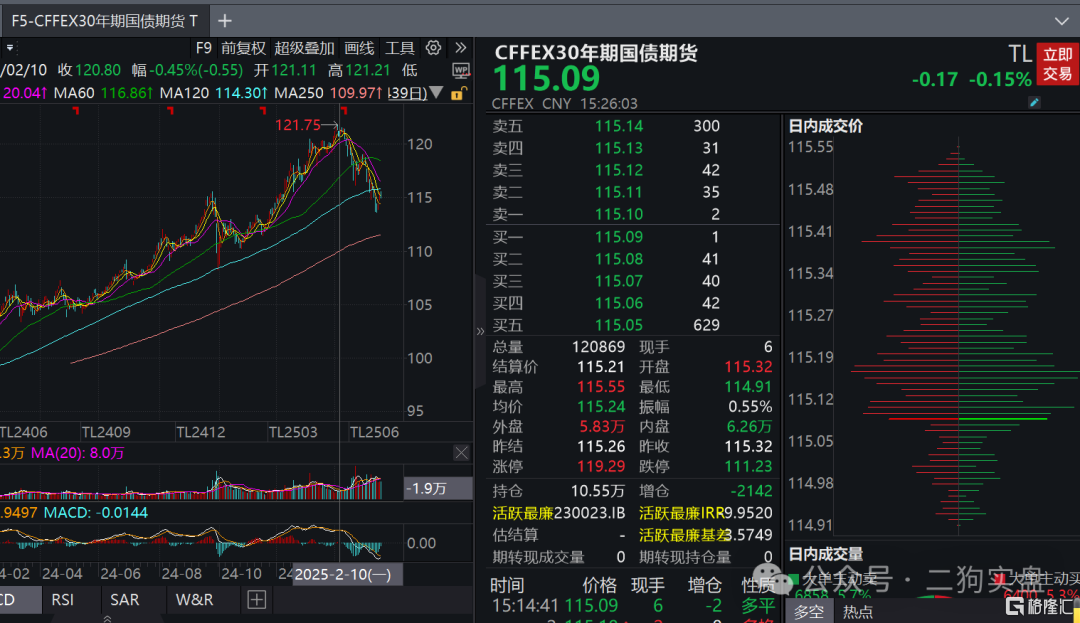
Task: Open chart settings gear icon
Action: [433, 47]
